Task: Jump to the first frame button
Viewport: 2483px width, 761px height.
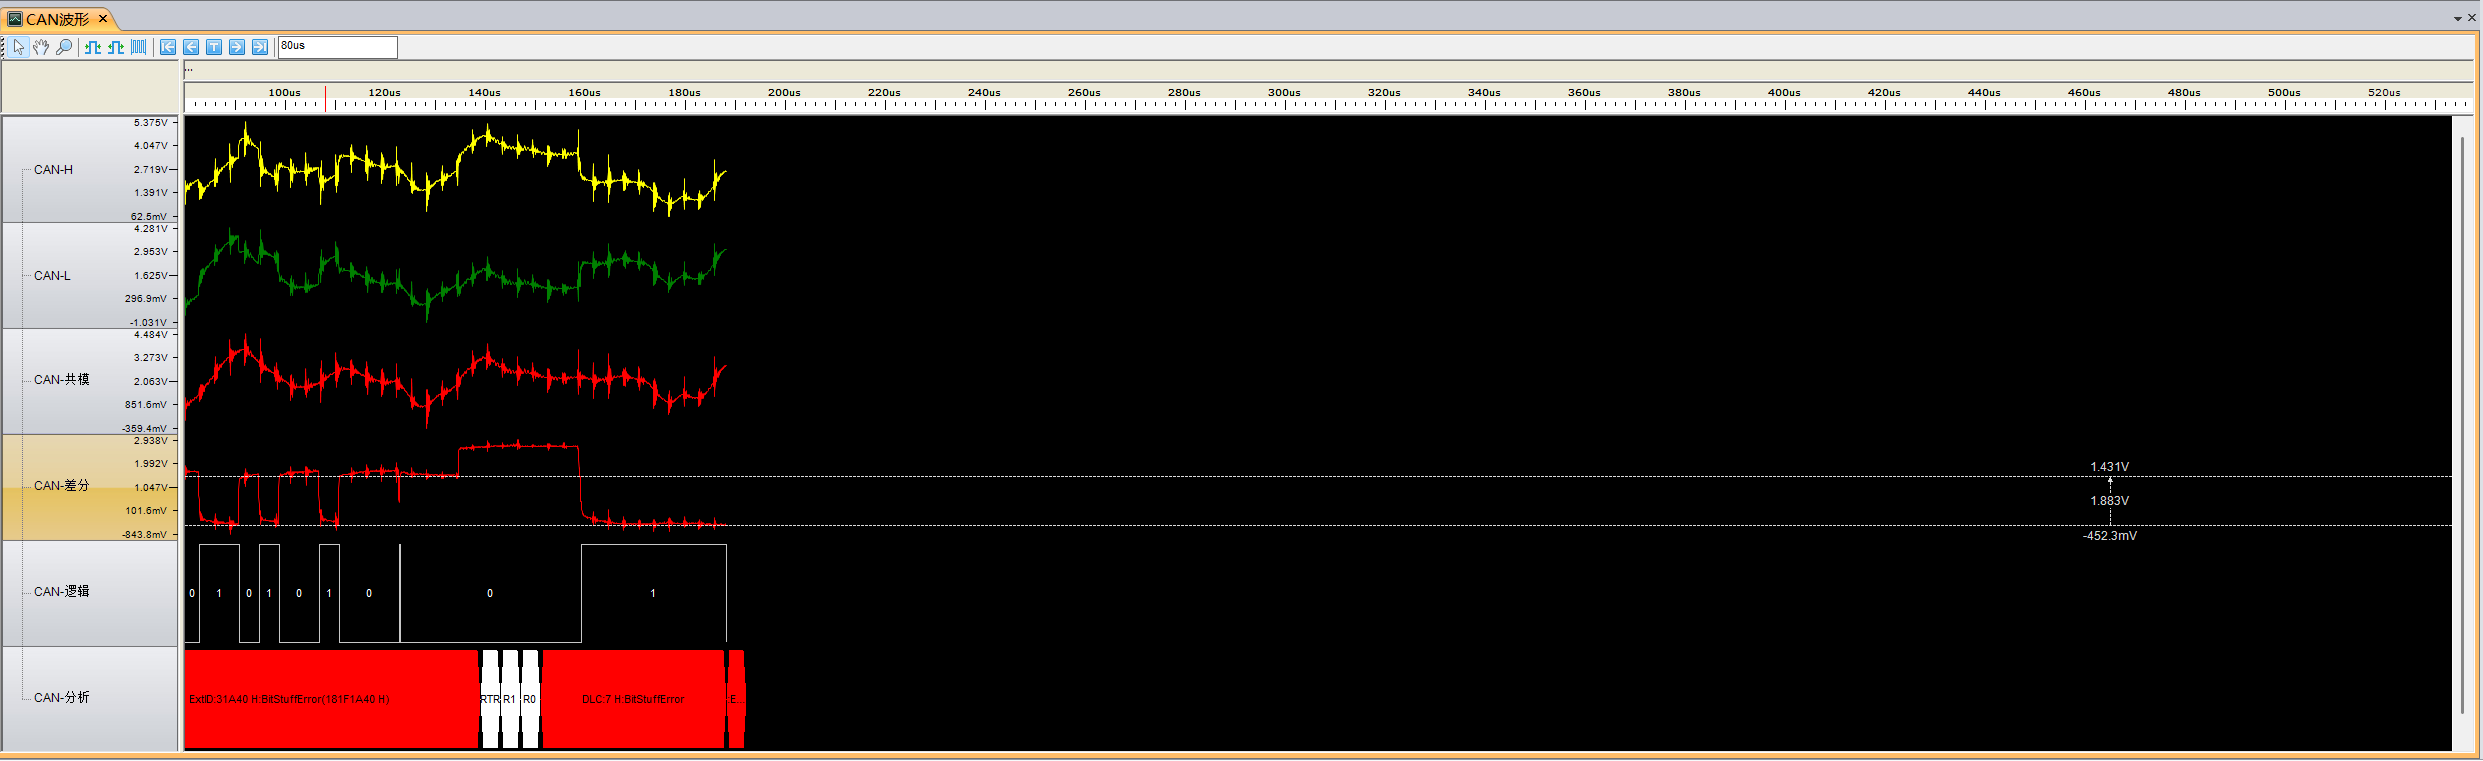Action: pyautogui.click(x=168, y=47)
